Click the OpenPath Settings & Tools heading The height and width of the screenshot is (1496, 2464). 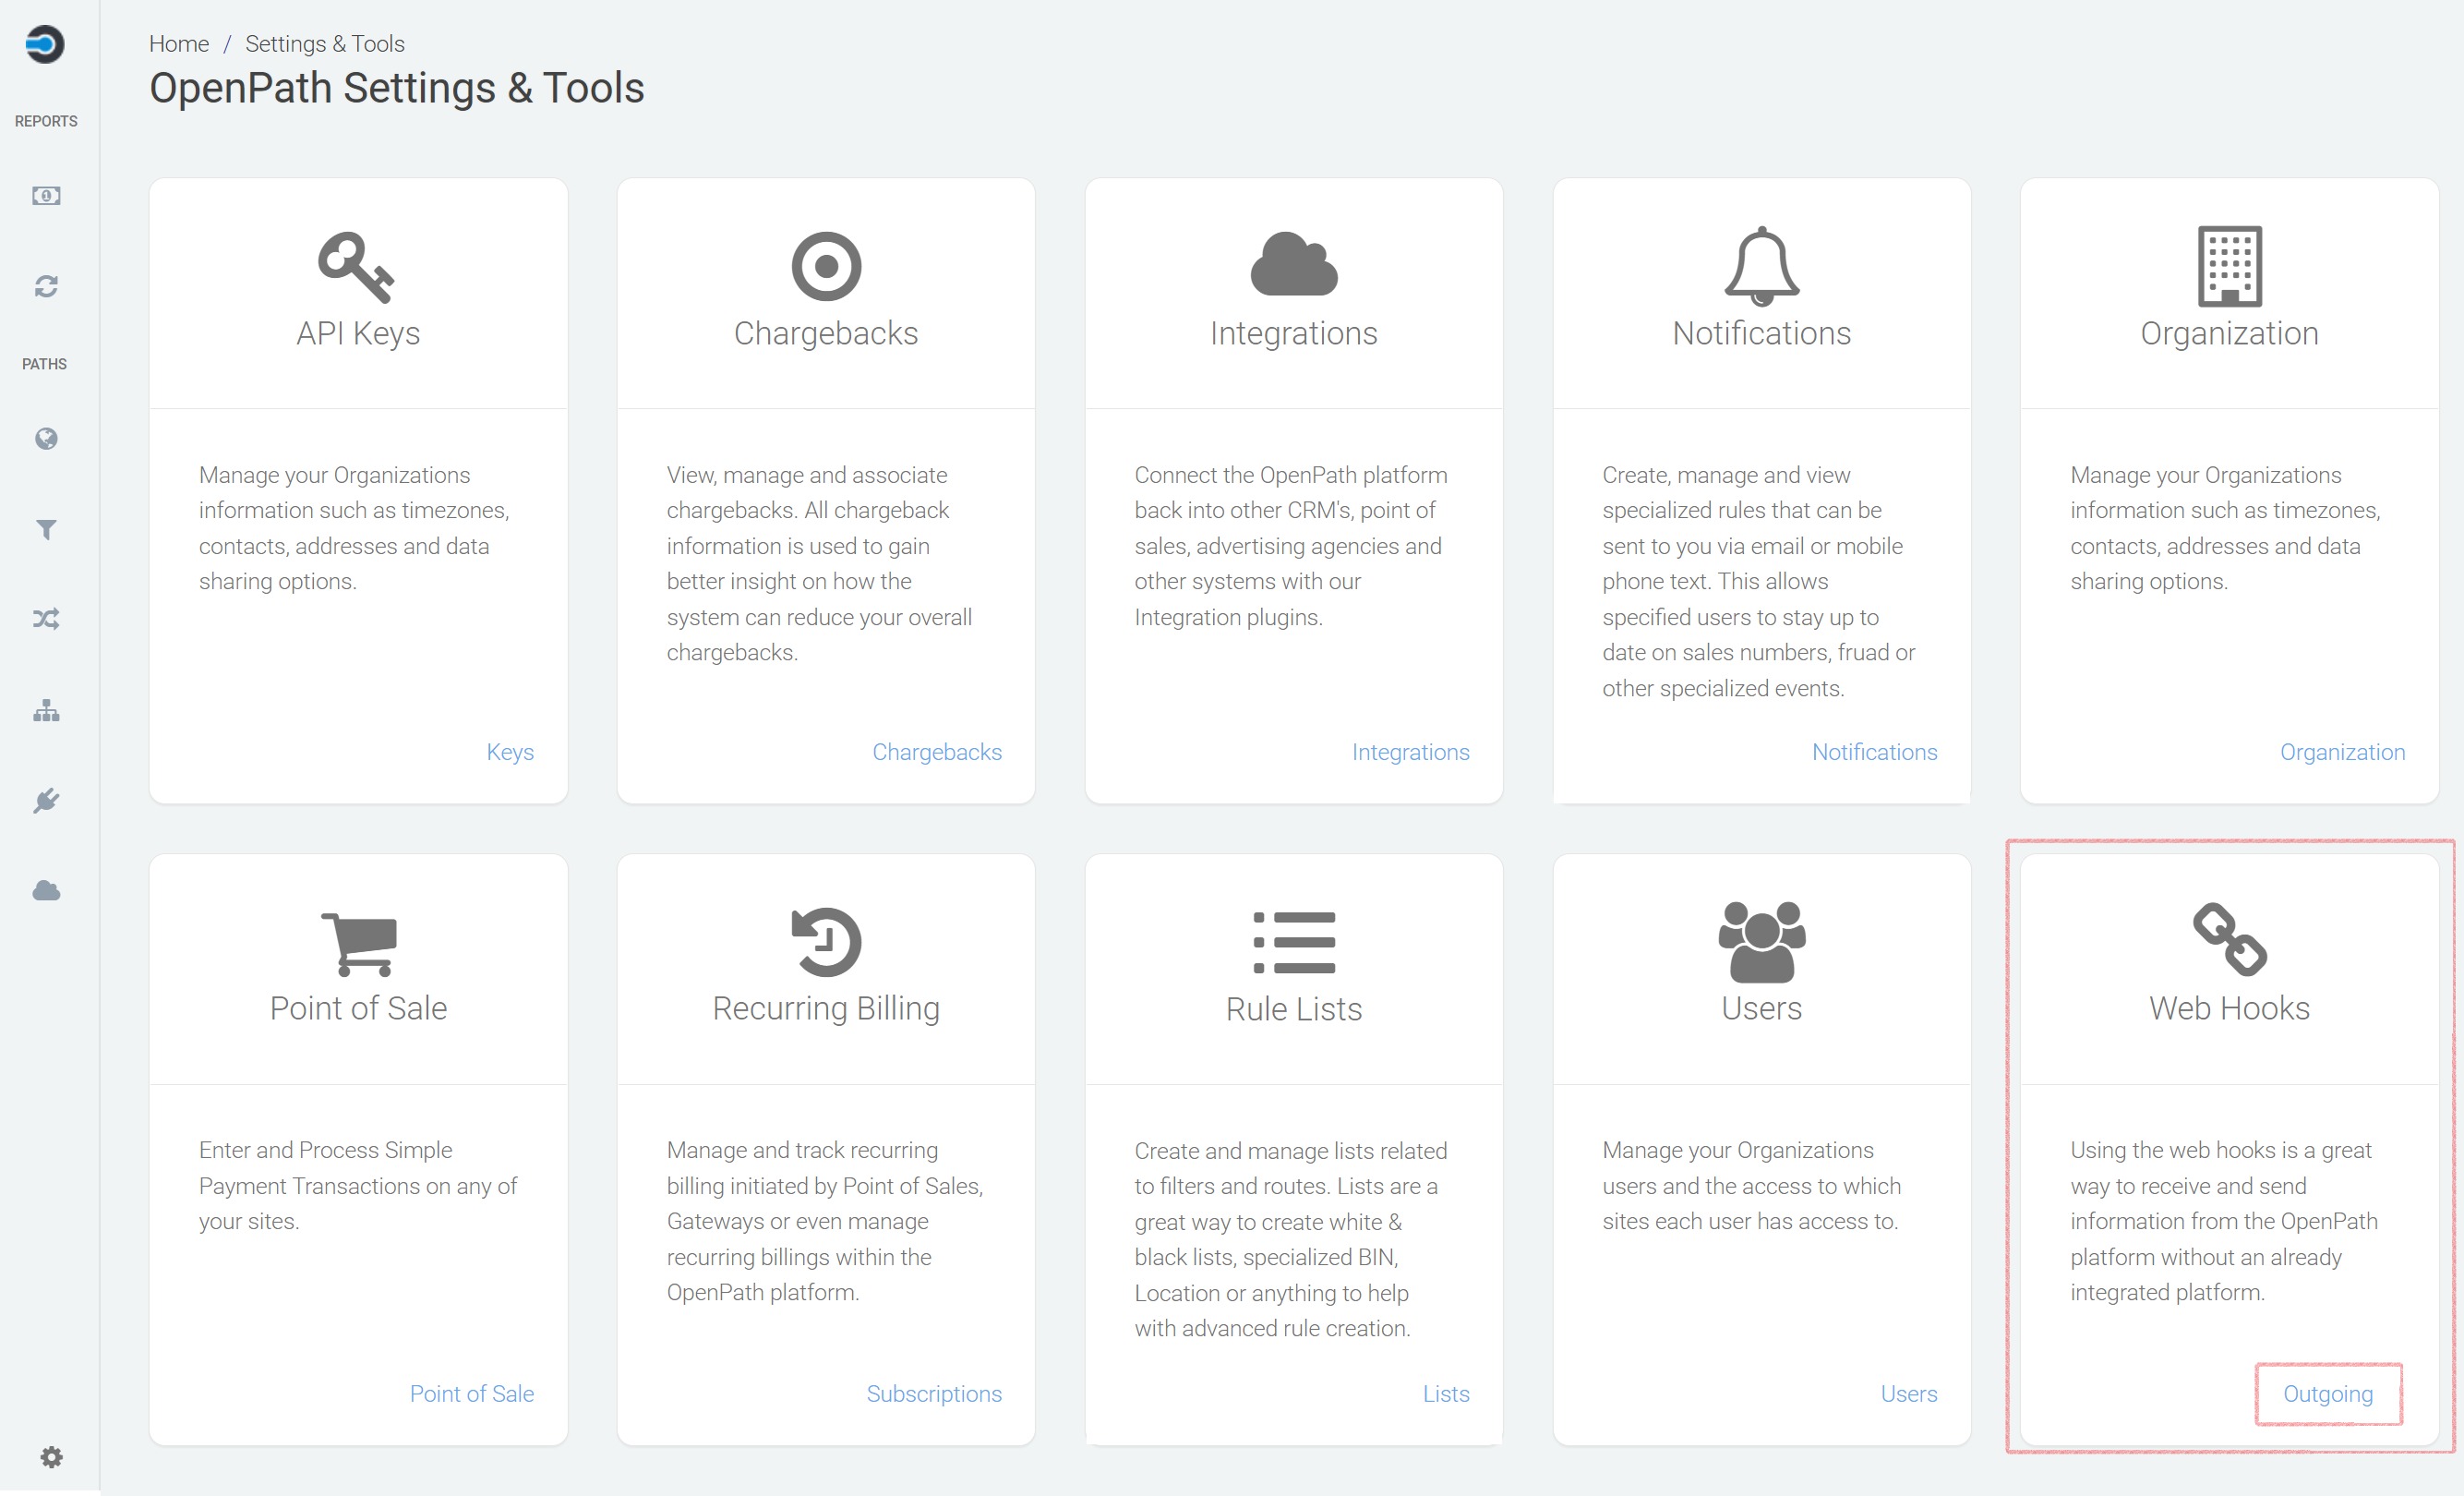[397, 88]
